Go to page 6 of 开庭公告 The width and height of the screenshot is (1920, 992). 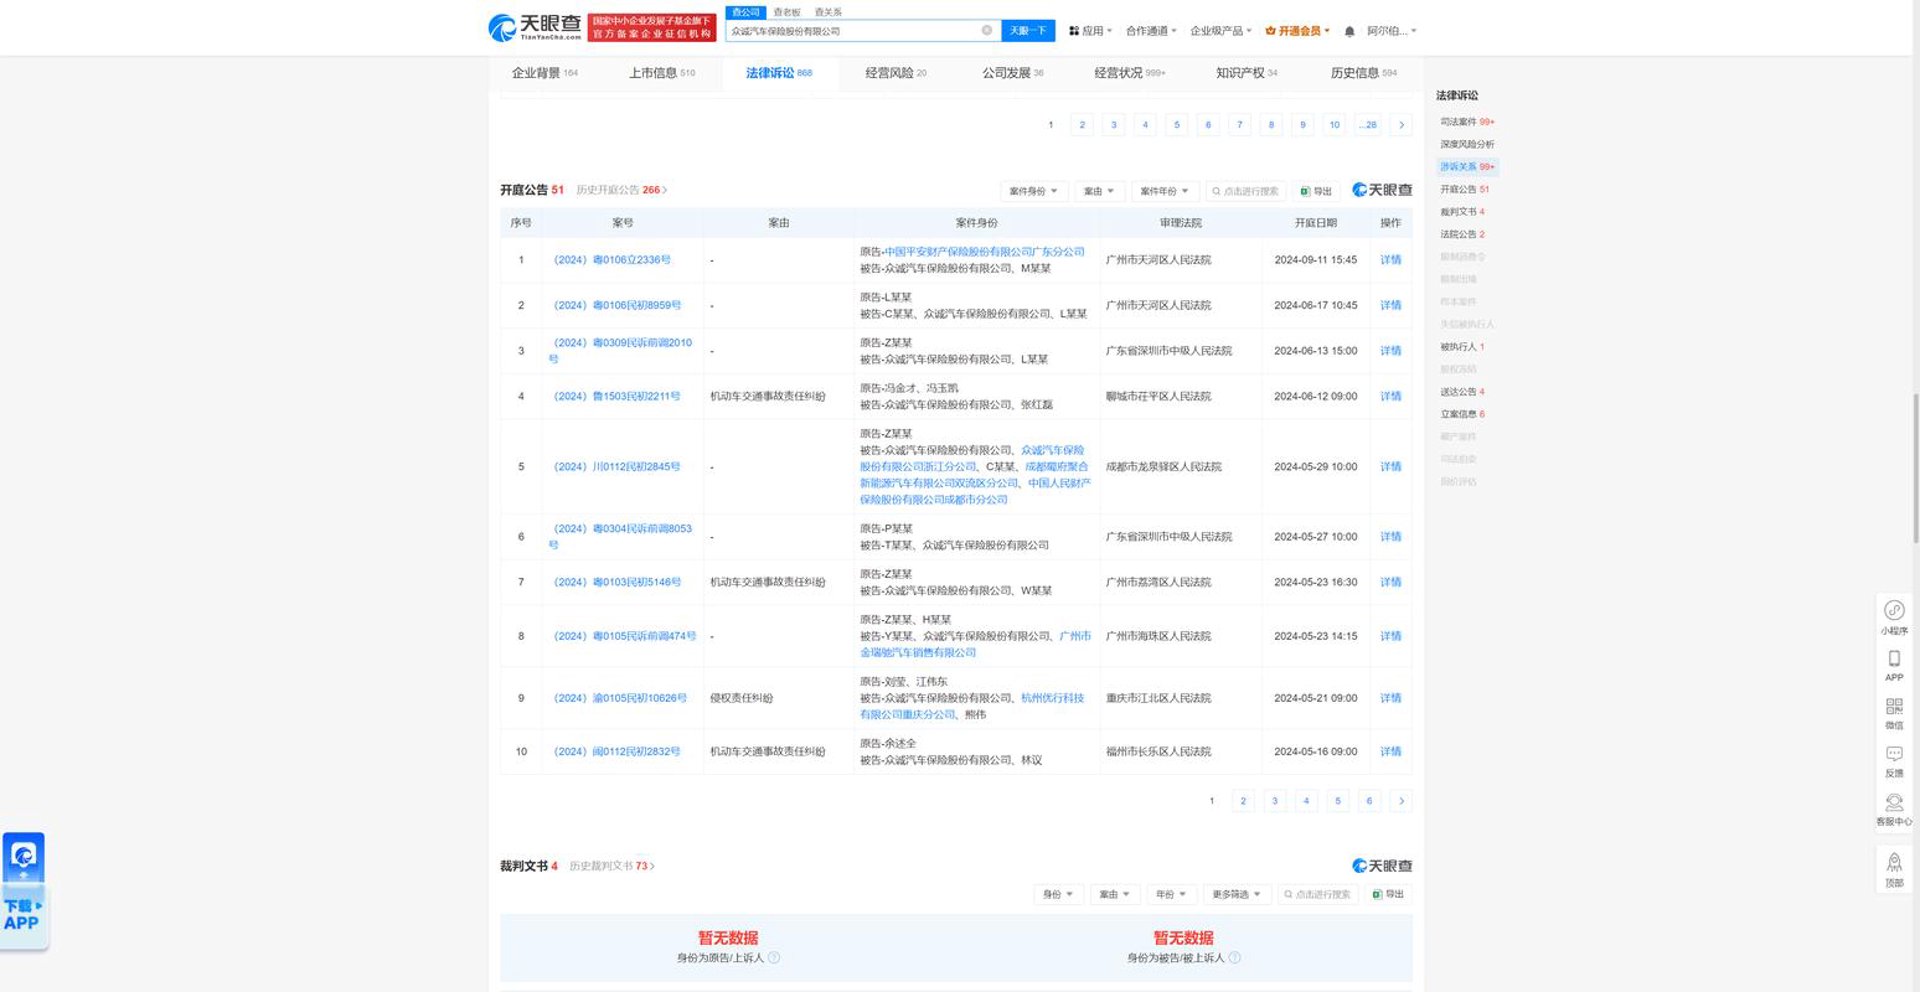click(x=1369, y=801)
